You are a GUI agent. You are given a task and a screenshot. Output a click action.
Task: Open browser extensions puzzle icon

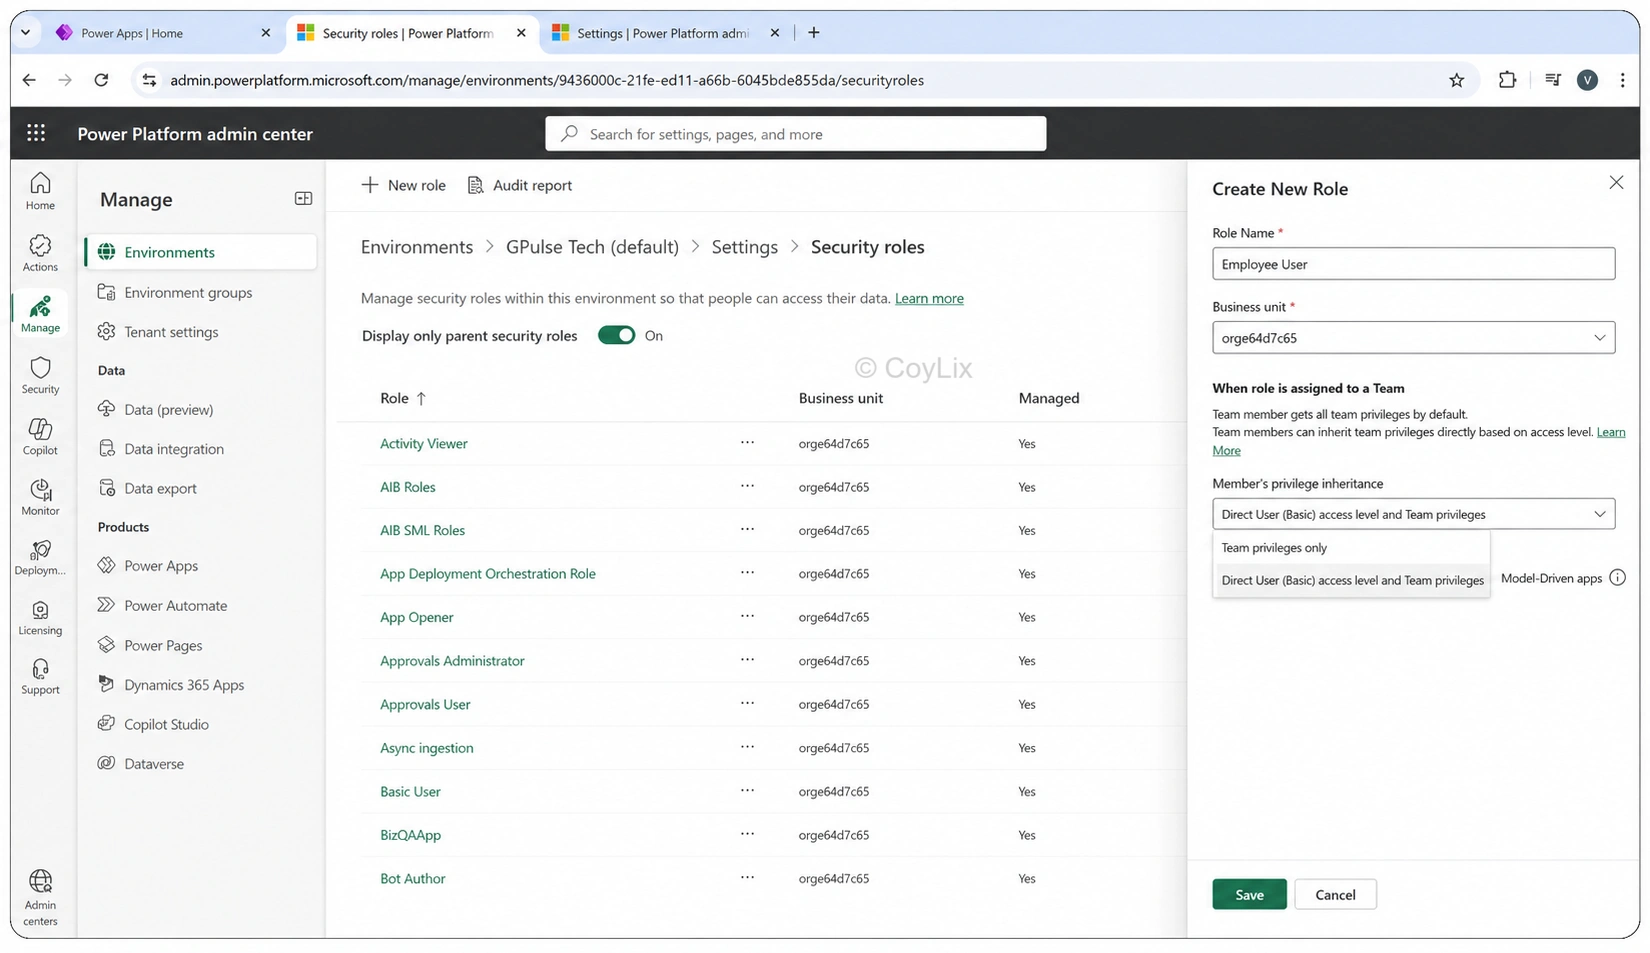pyautogui.click(x=1507, y=80)
